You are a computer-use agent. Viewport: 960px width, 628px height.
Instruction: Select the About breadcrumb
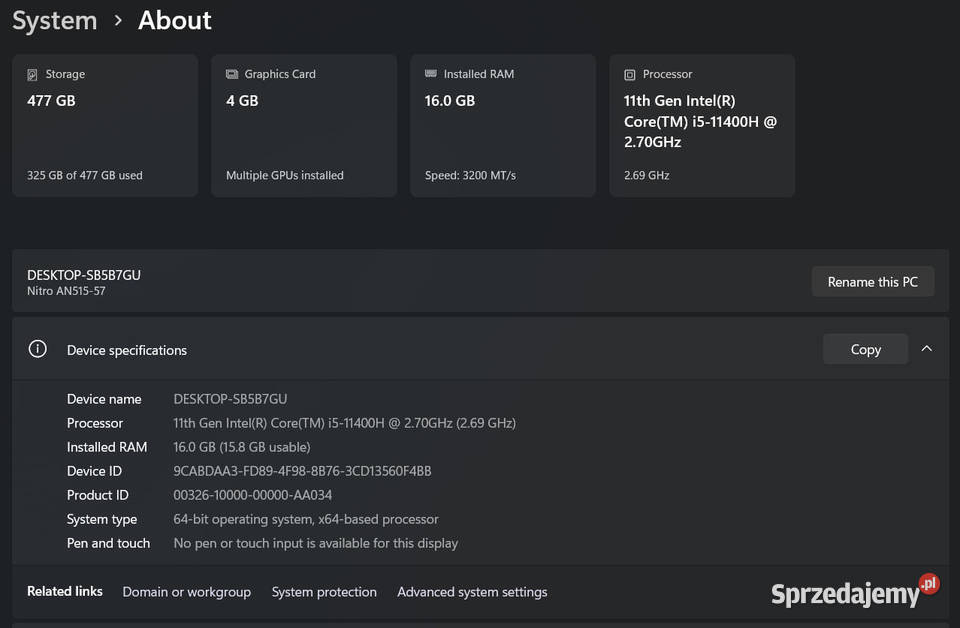click(174, 20)
